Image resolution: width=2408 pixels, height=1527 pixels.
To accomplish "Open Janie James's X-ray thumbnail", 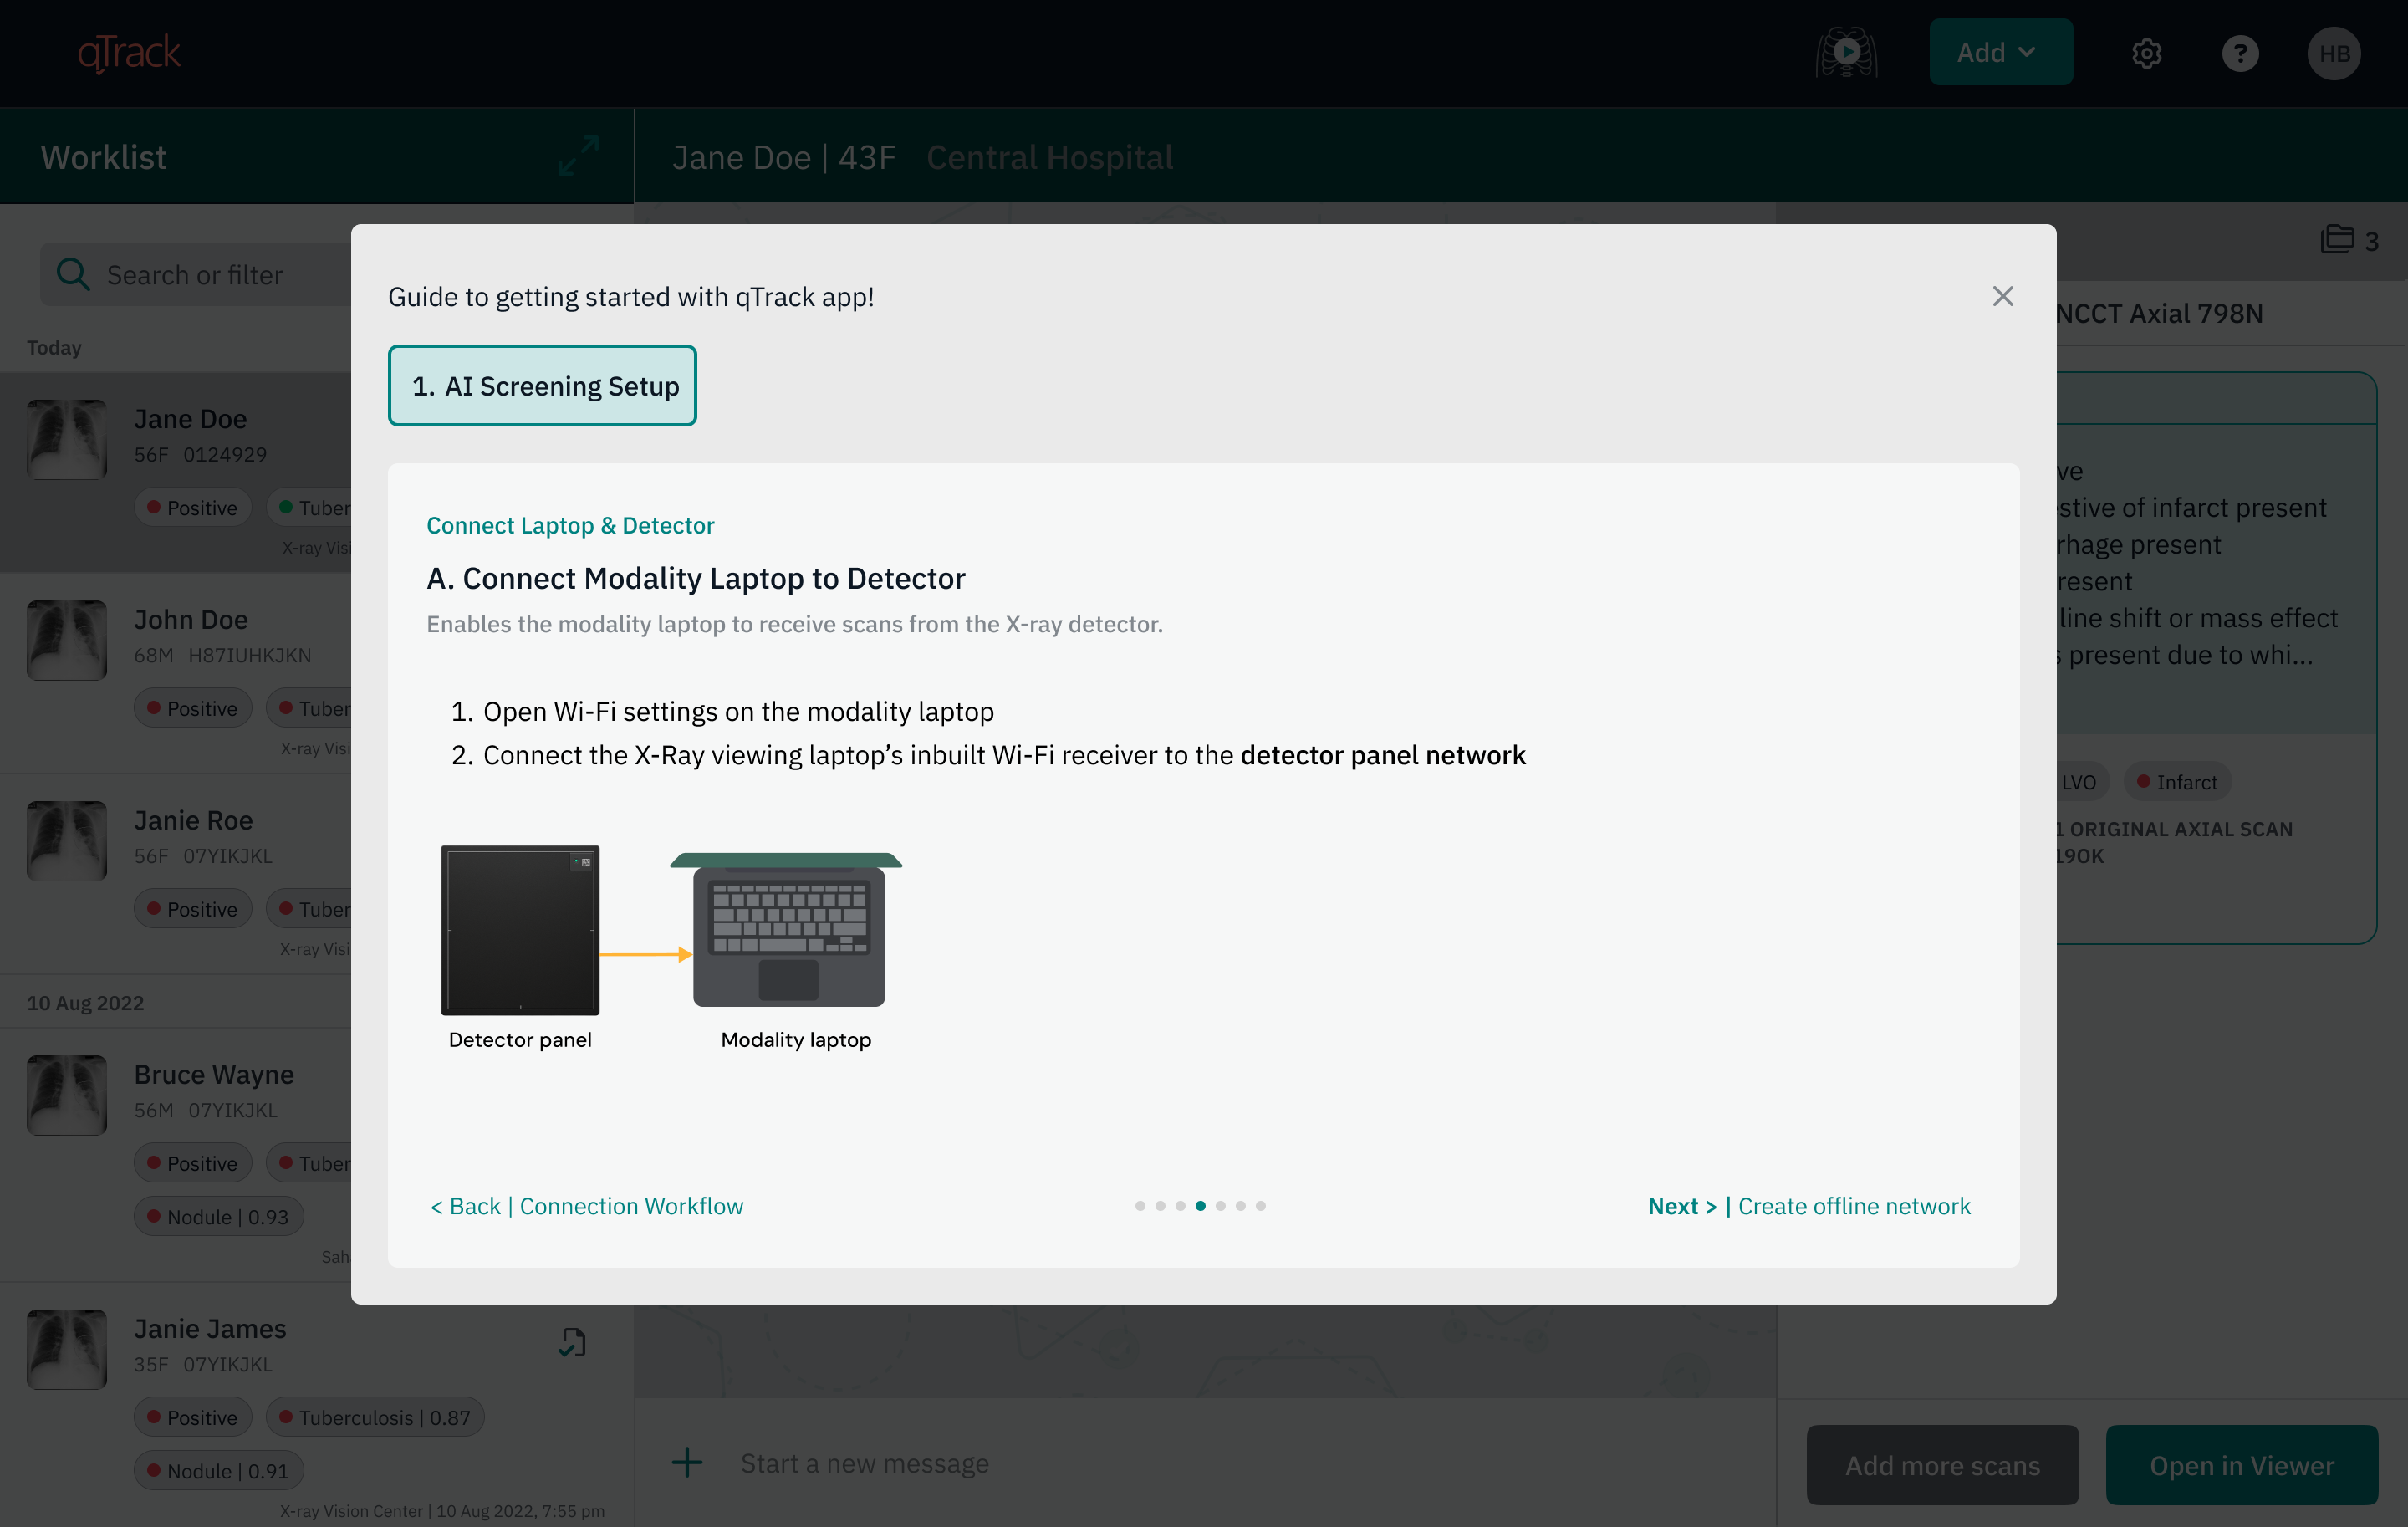I will tap(67, 1349).
